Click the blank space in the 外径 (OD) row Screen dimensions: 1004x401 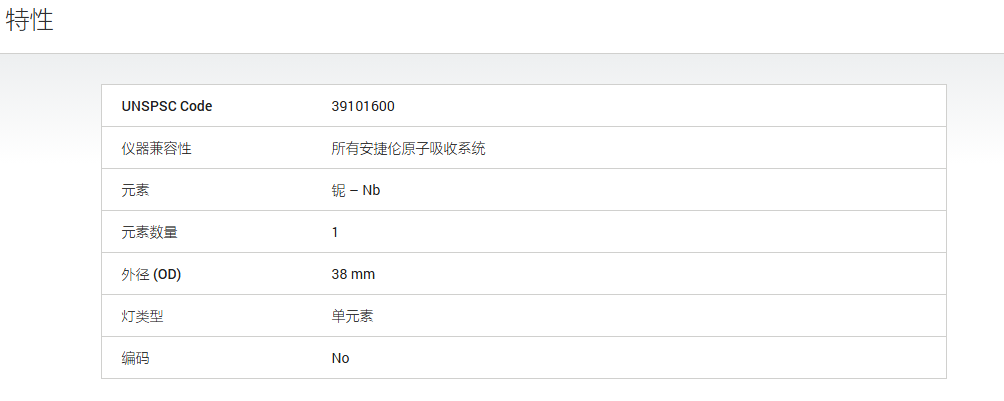coord(660,274)
